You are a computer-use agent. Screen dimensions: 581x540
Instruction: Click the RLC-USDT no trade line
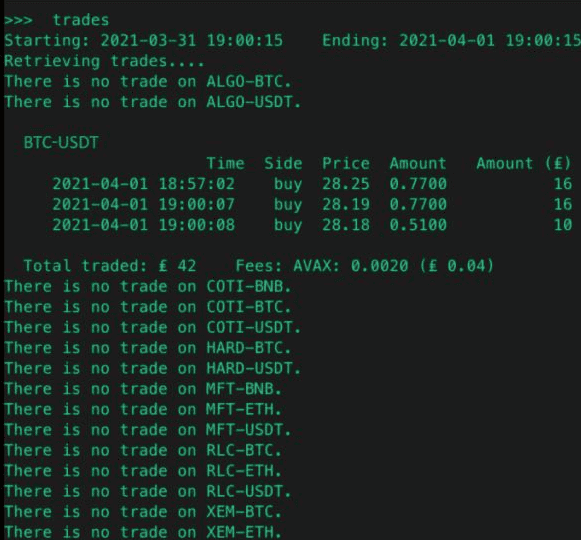pyautogui.click(x=148, y=491)
